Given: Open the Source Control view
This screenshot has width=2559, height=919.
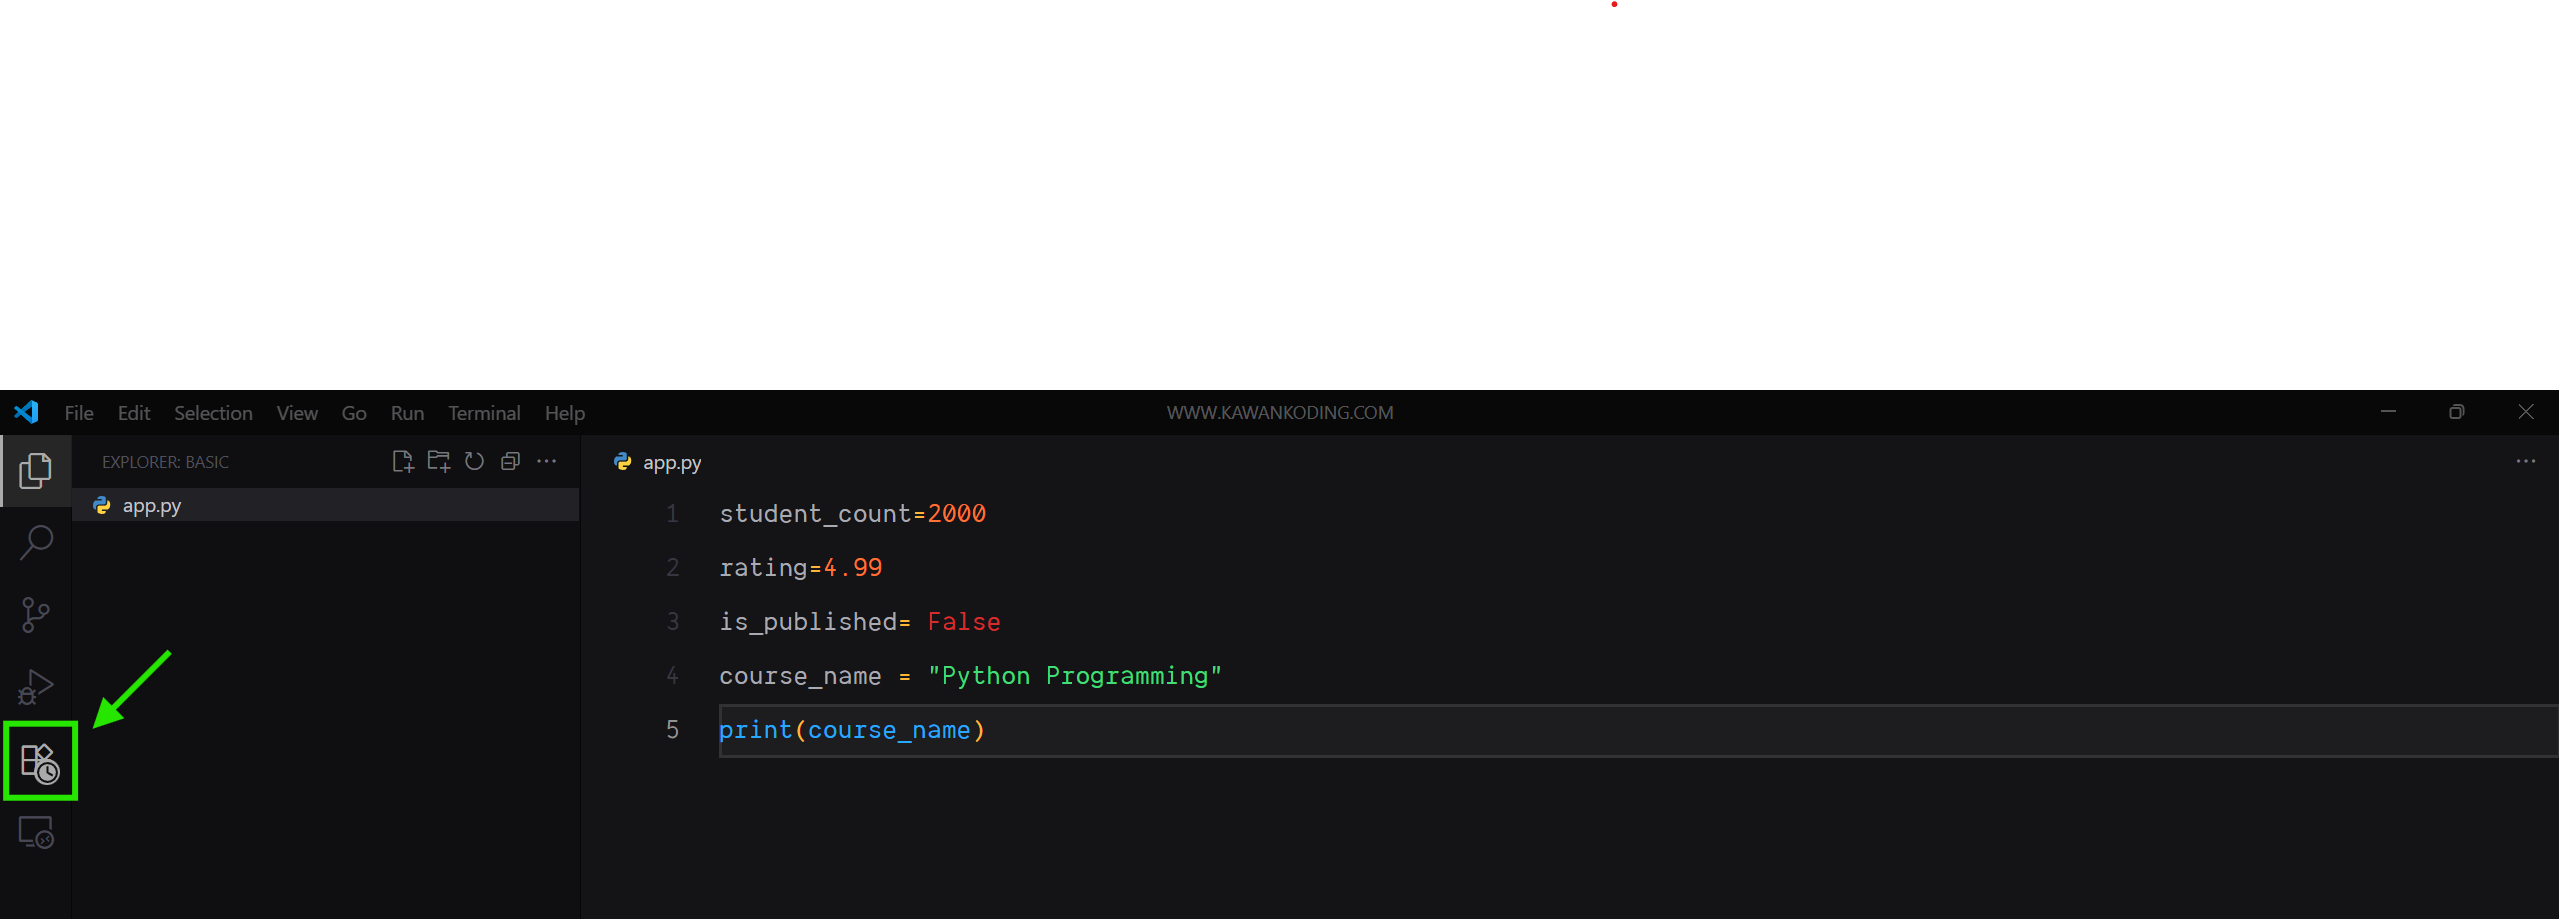Looking at the screenshot, I should pos(36,614).
